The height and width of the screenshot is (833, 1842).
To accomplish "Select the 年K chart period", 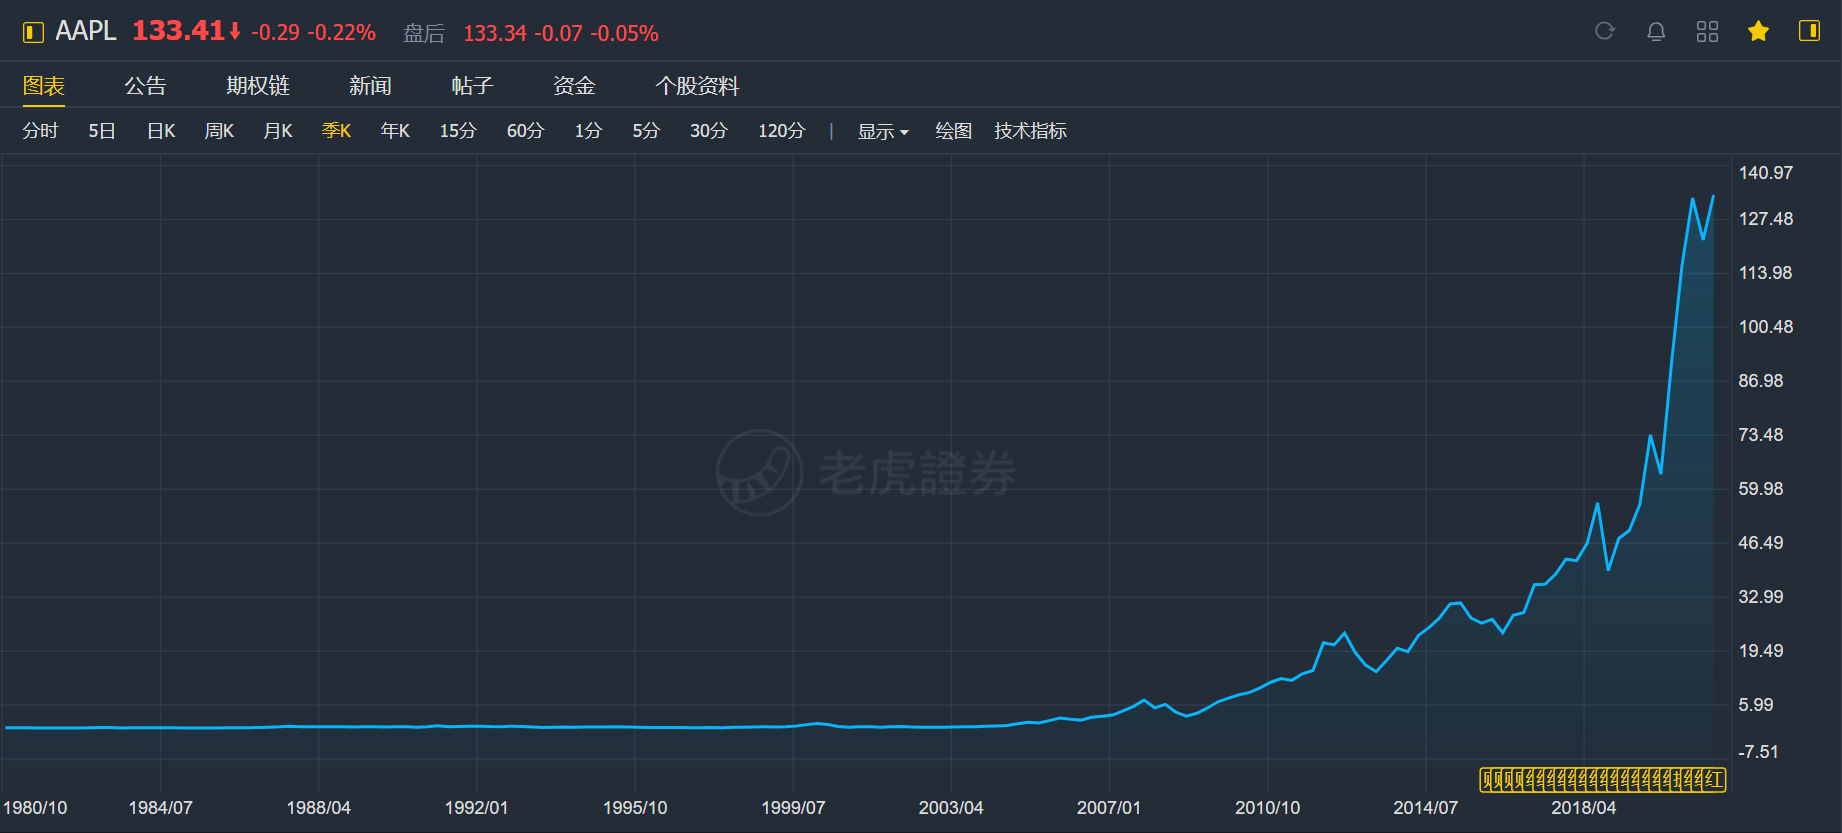I will point(395,131).
